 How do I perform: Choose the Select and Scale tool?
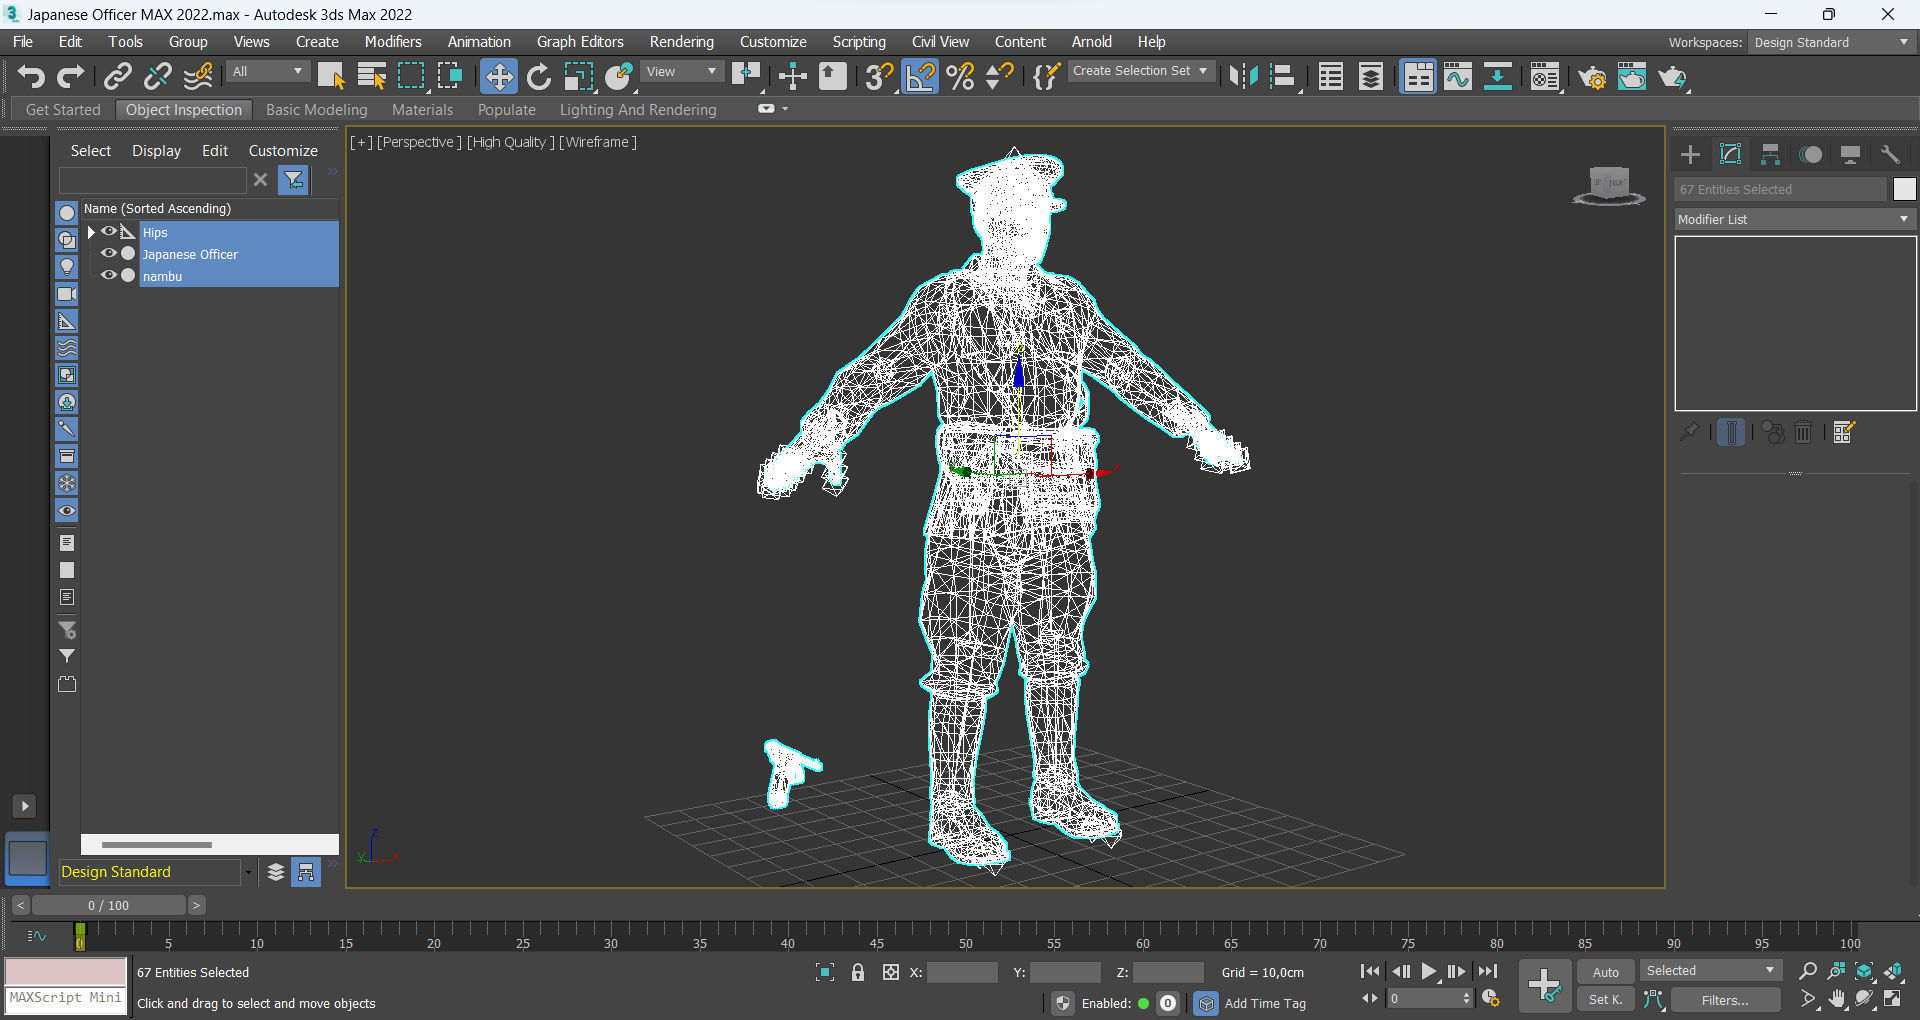click(x=579, y=77)
